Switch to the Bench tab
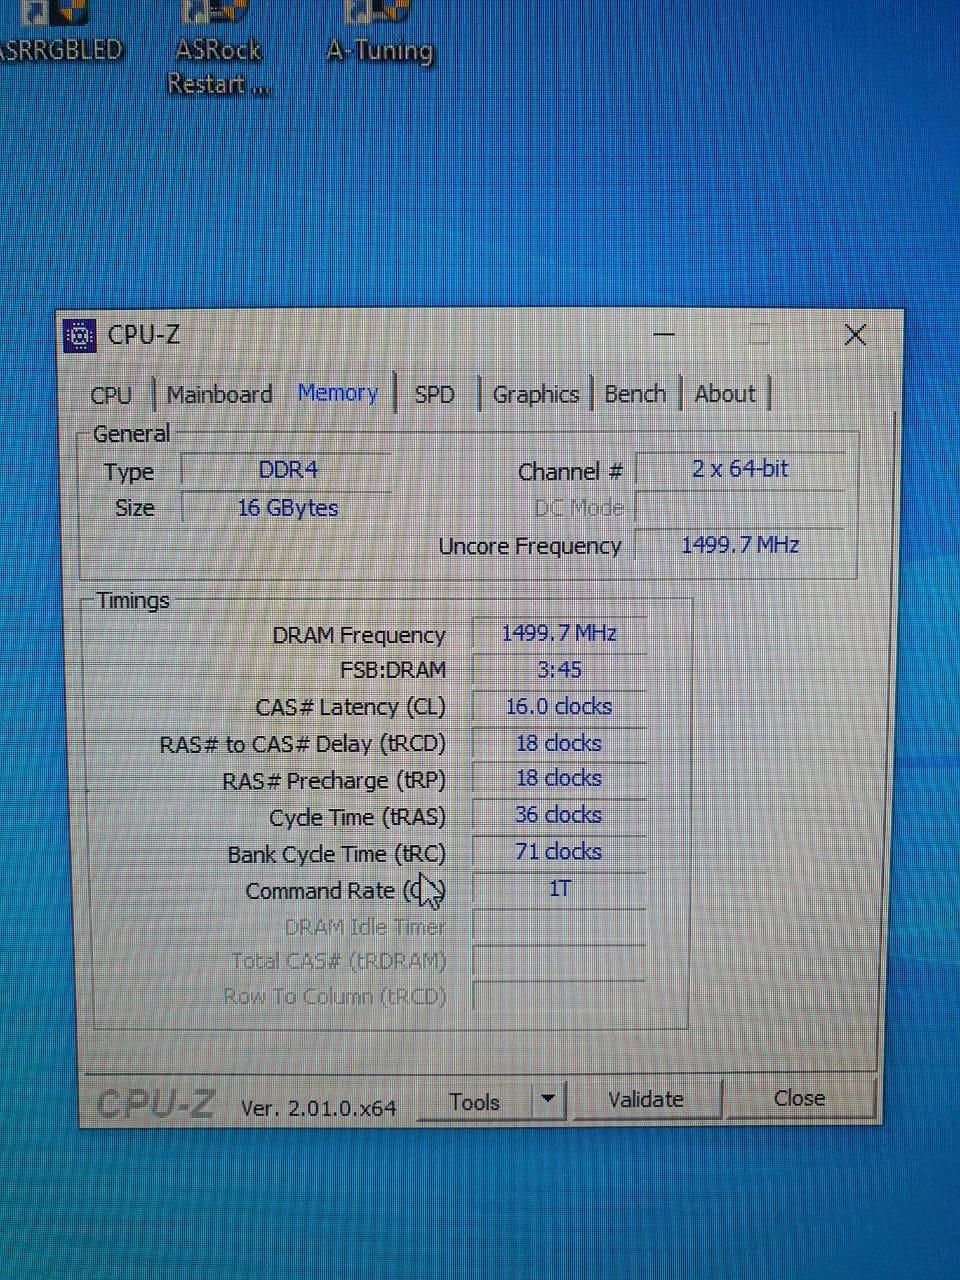This screenshot has width=960, height=1280. point(635,394)
